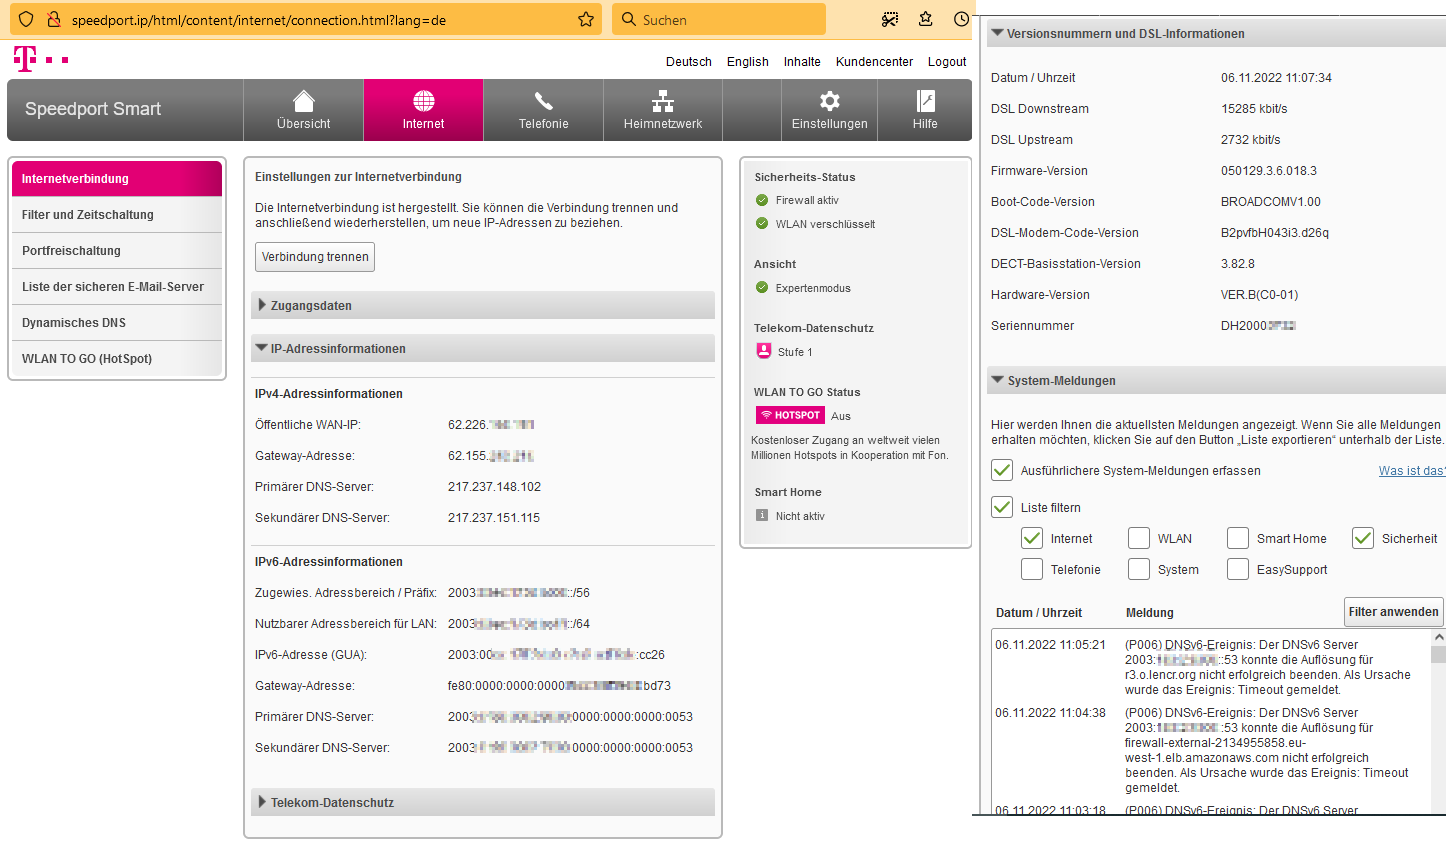This screenshot has height=843, width=1446.
Task: Select DSL Downstream value 15285 kbit/s
Action: click(1254, 108)
